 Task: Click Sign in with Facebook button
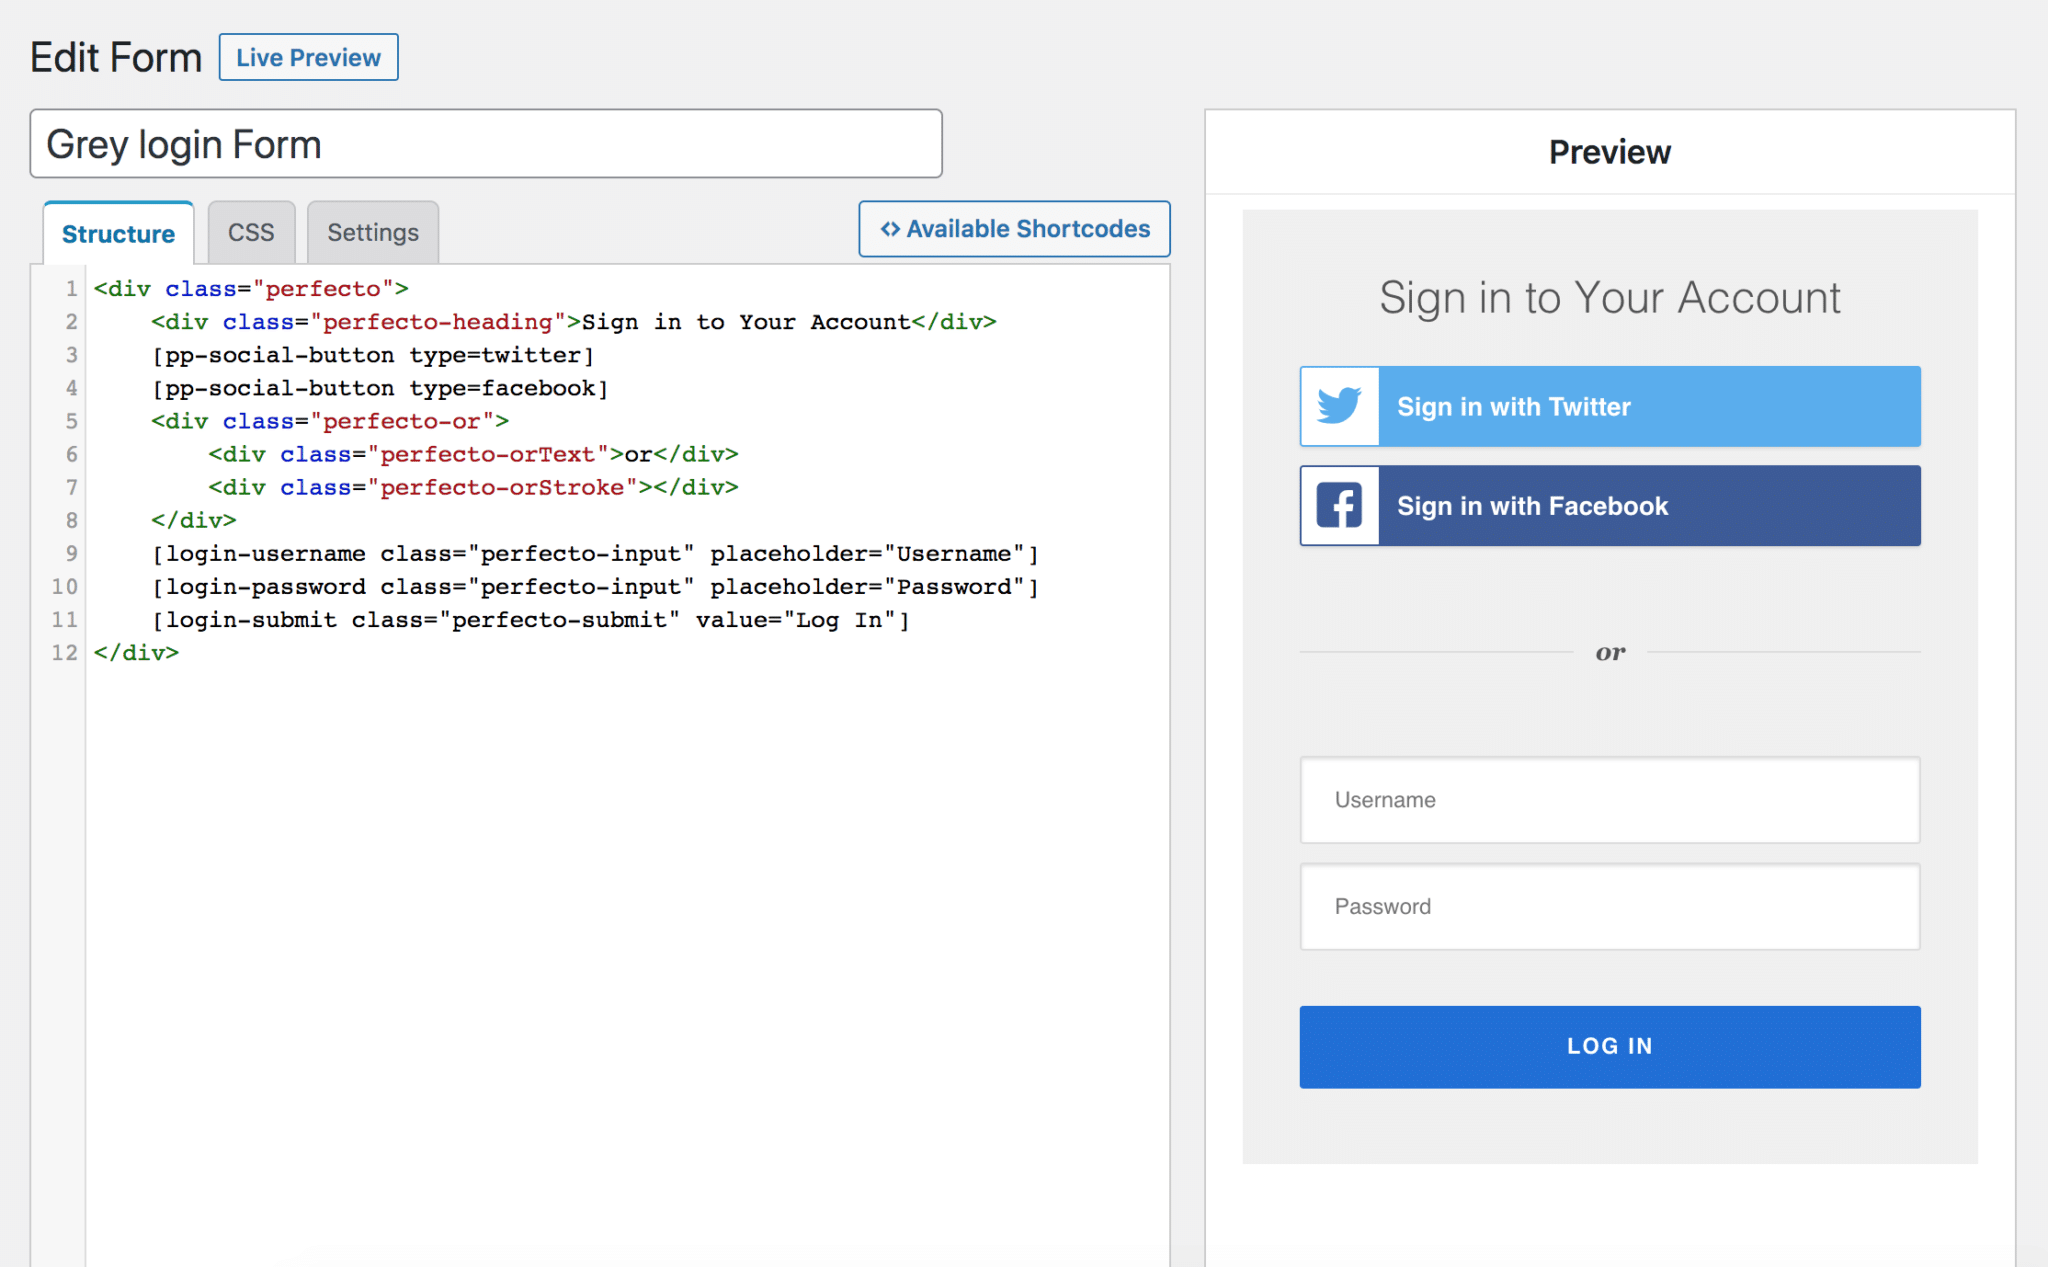coord(1610,505)
